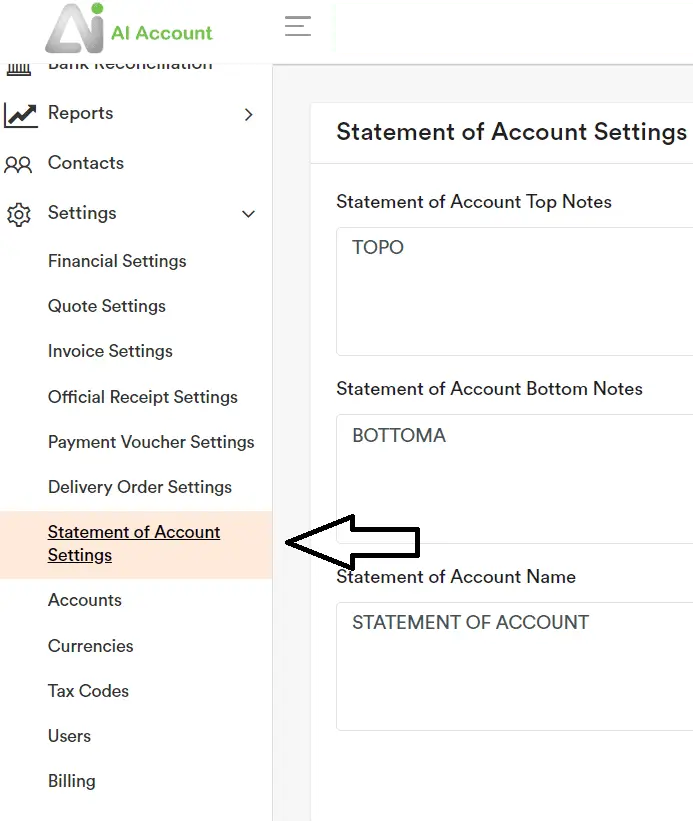The image size is (693, 821).
Task: Expand the Reports submenu chevron
Action: pos(249,114)
